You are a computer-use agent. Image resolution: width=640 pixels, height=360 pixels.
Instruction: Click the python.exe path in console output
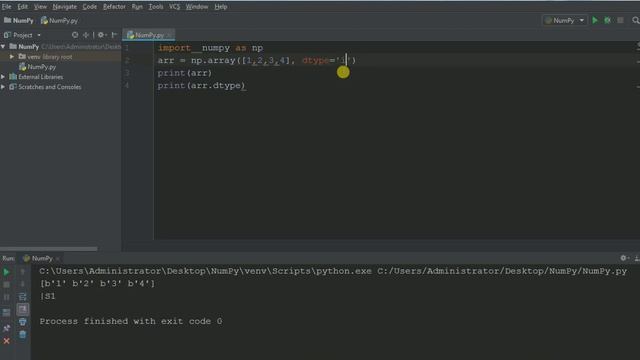[205, 271]
